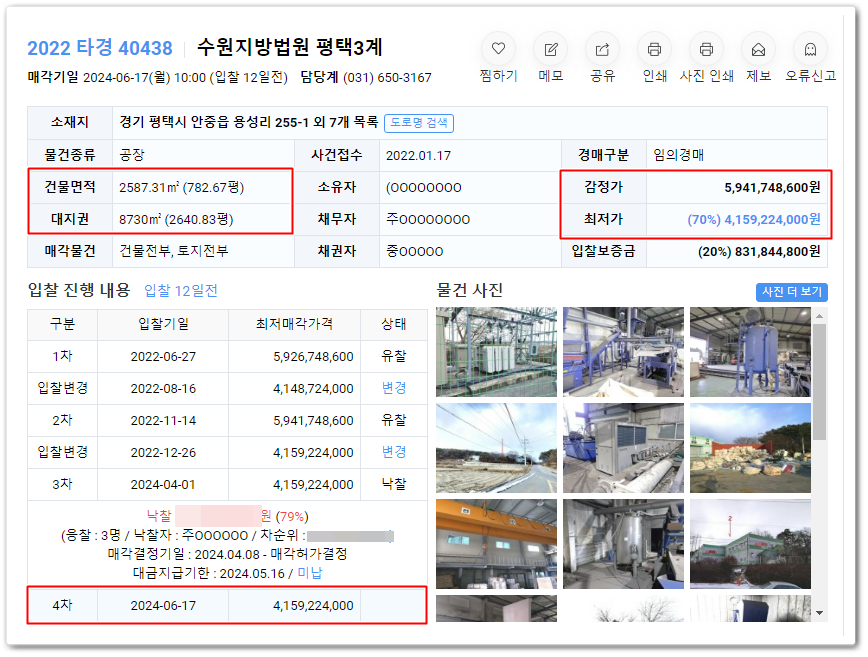868x657 pixels.
Task: Click 변경 link for 2022-08-16 row
Action: pyautogui.click(x=394, y=388)
